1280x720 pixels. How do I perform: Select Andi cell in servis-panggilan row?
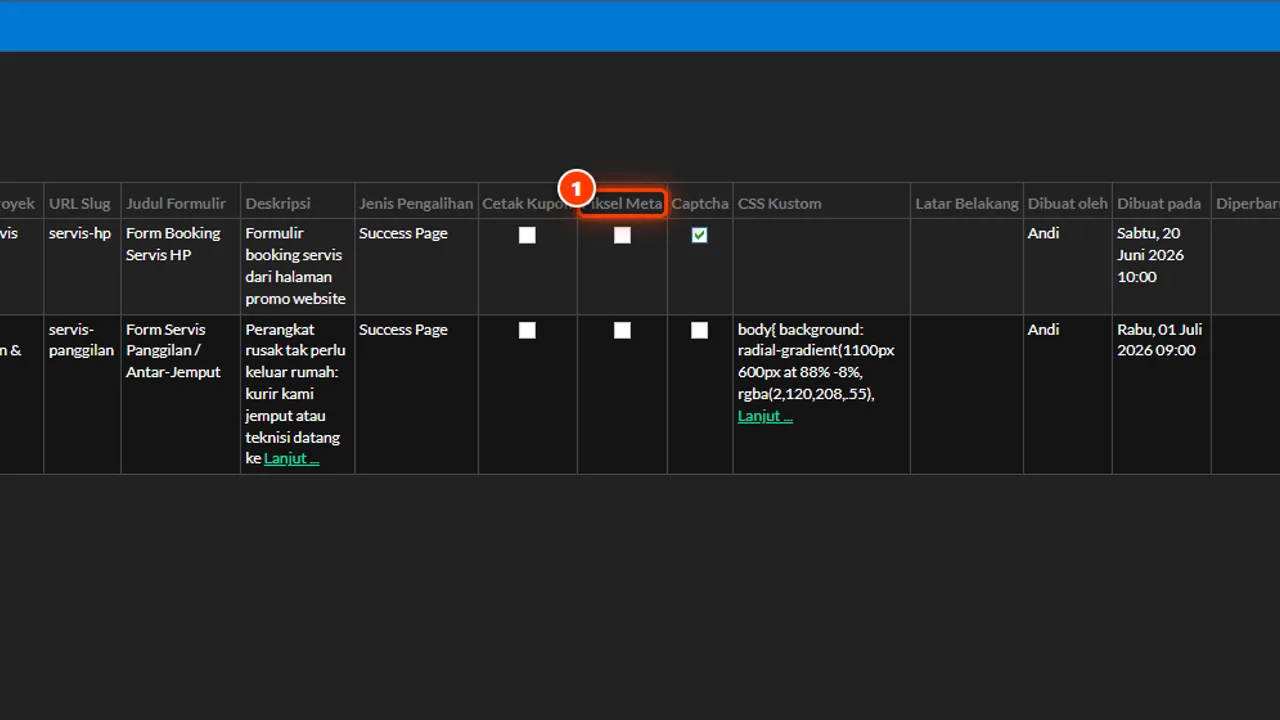point(1068,394)
